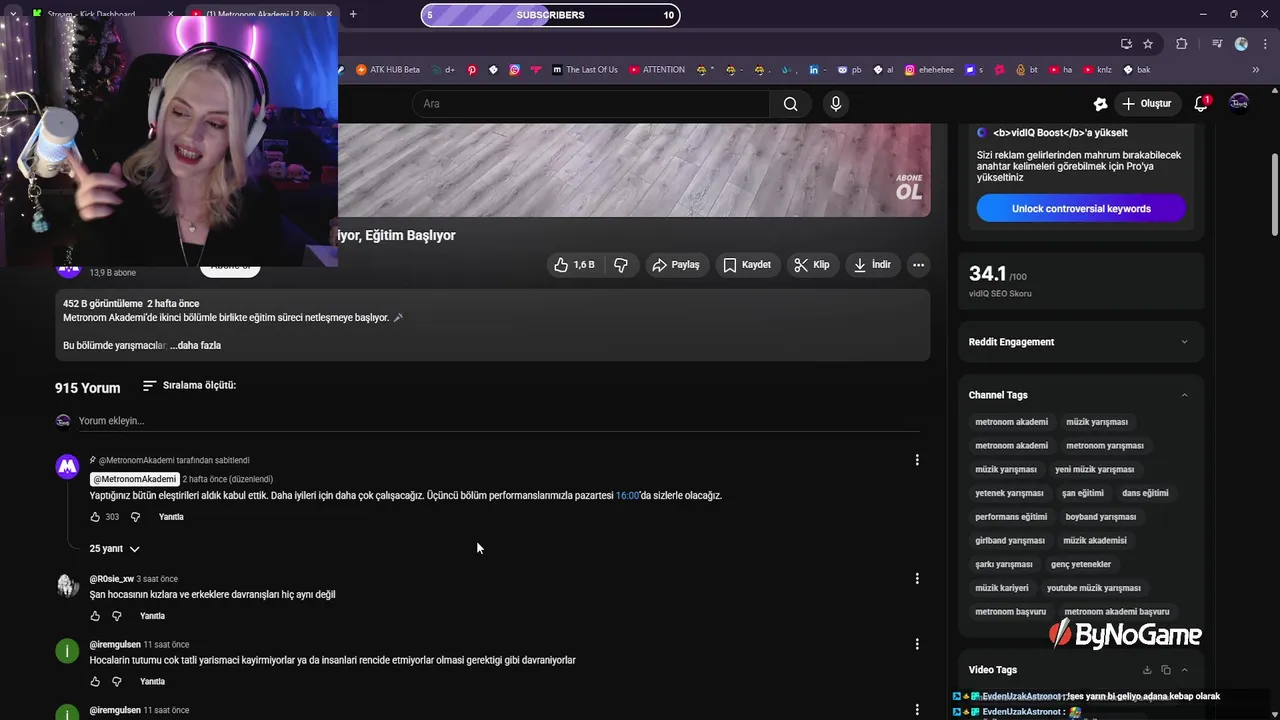
Task: Click Unlock controversial keywords button
Action: click(1081, 209)
